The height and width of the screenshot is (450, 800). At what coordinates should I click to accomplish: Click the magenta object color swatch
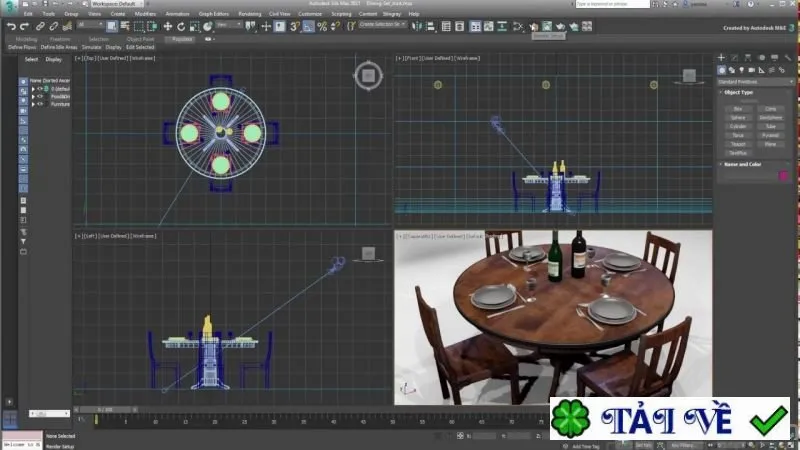783,176
